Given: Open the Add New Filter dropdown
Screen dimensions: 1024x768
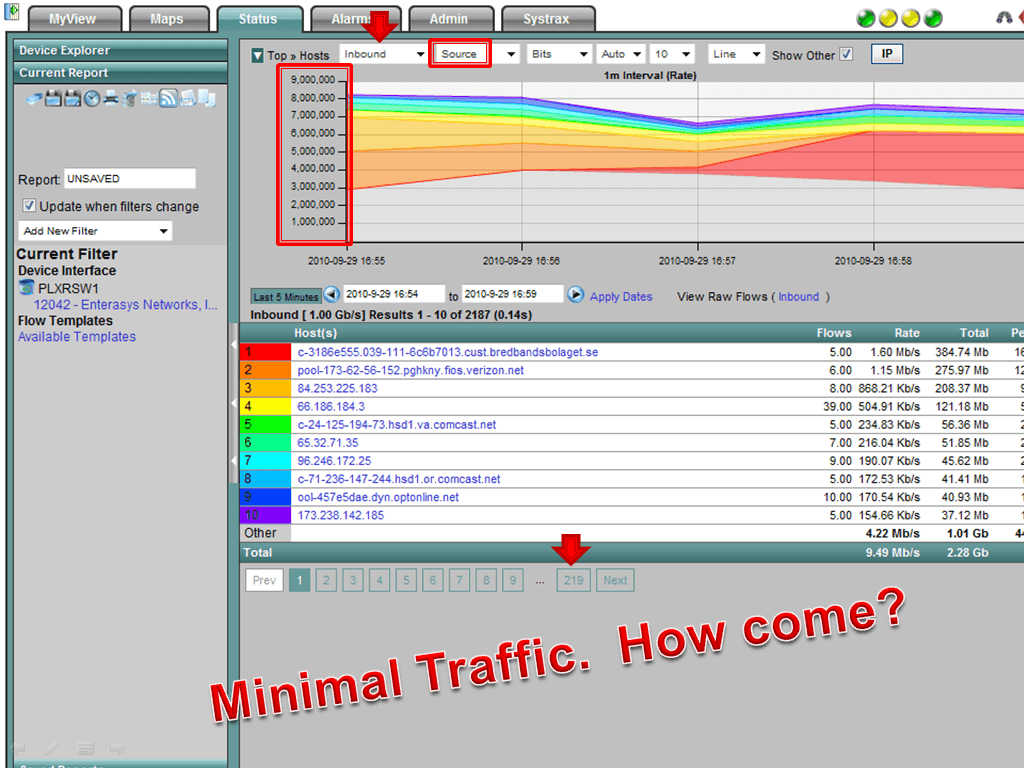Looking at the screenshot, I should click(95, 231).
